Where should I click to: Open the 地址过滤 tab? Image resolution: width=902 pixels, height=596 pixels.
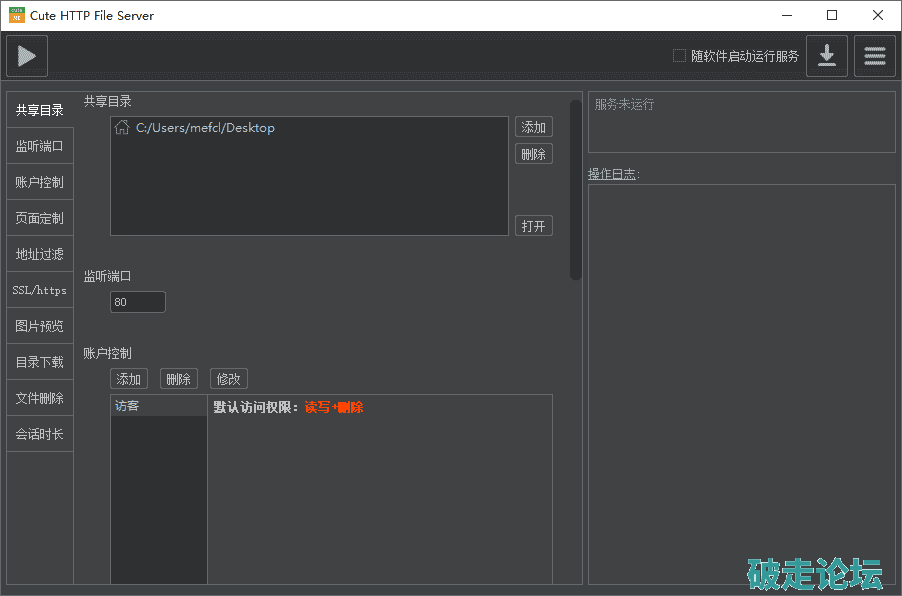pyautogui.click(x=40, y=254)
